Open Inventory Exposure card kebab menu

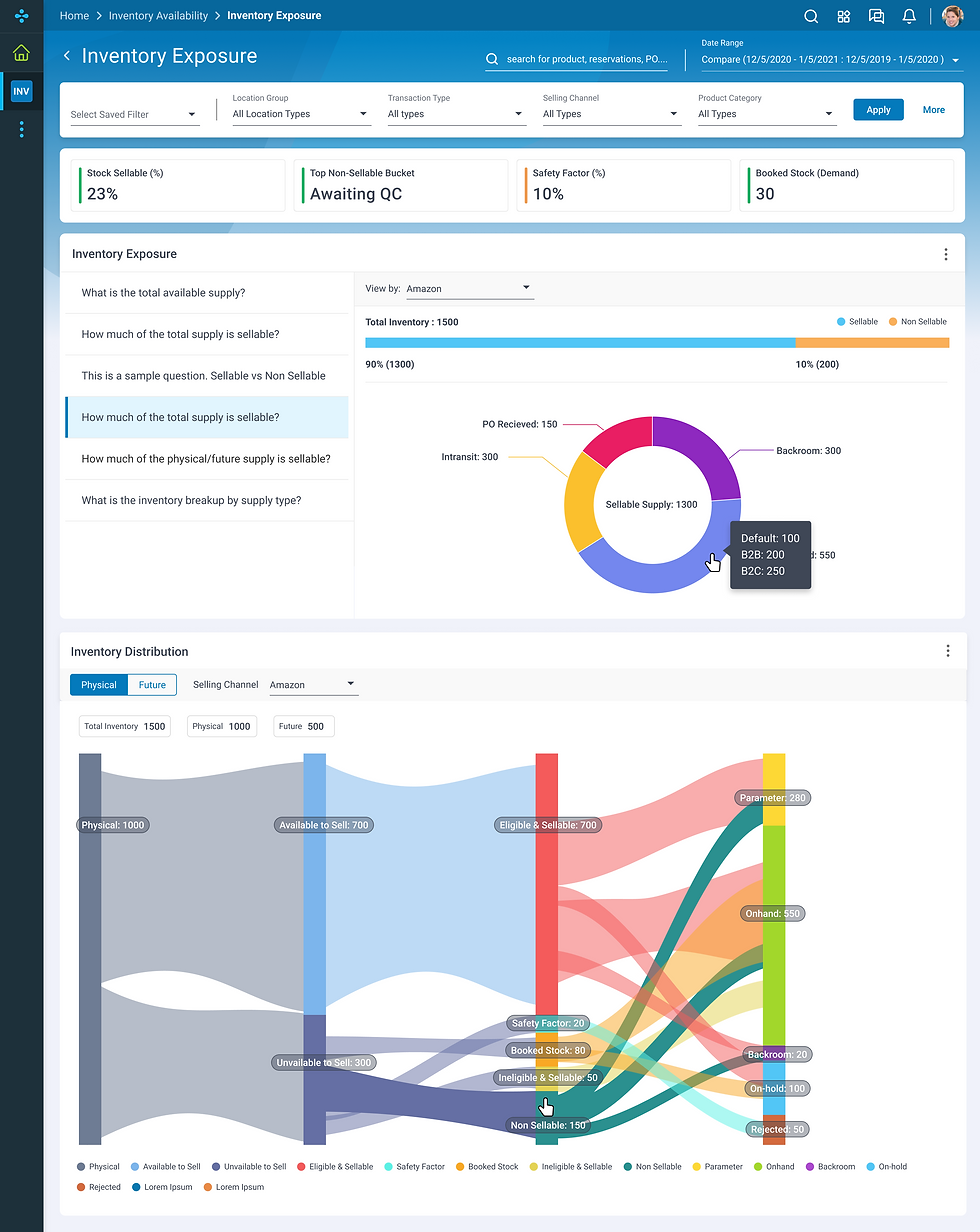(x=946, y=254)
